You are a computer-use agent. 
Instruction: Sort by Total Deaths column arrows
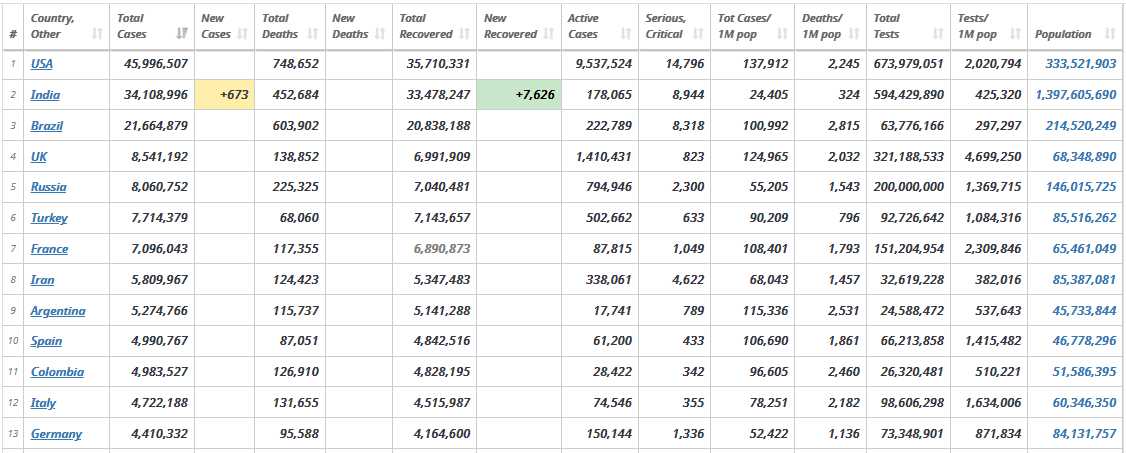(x=312, y=34)
